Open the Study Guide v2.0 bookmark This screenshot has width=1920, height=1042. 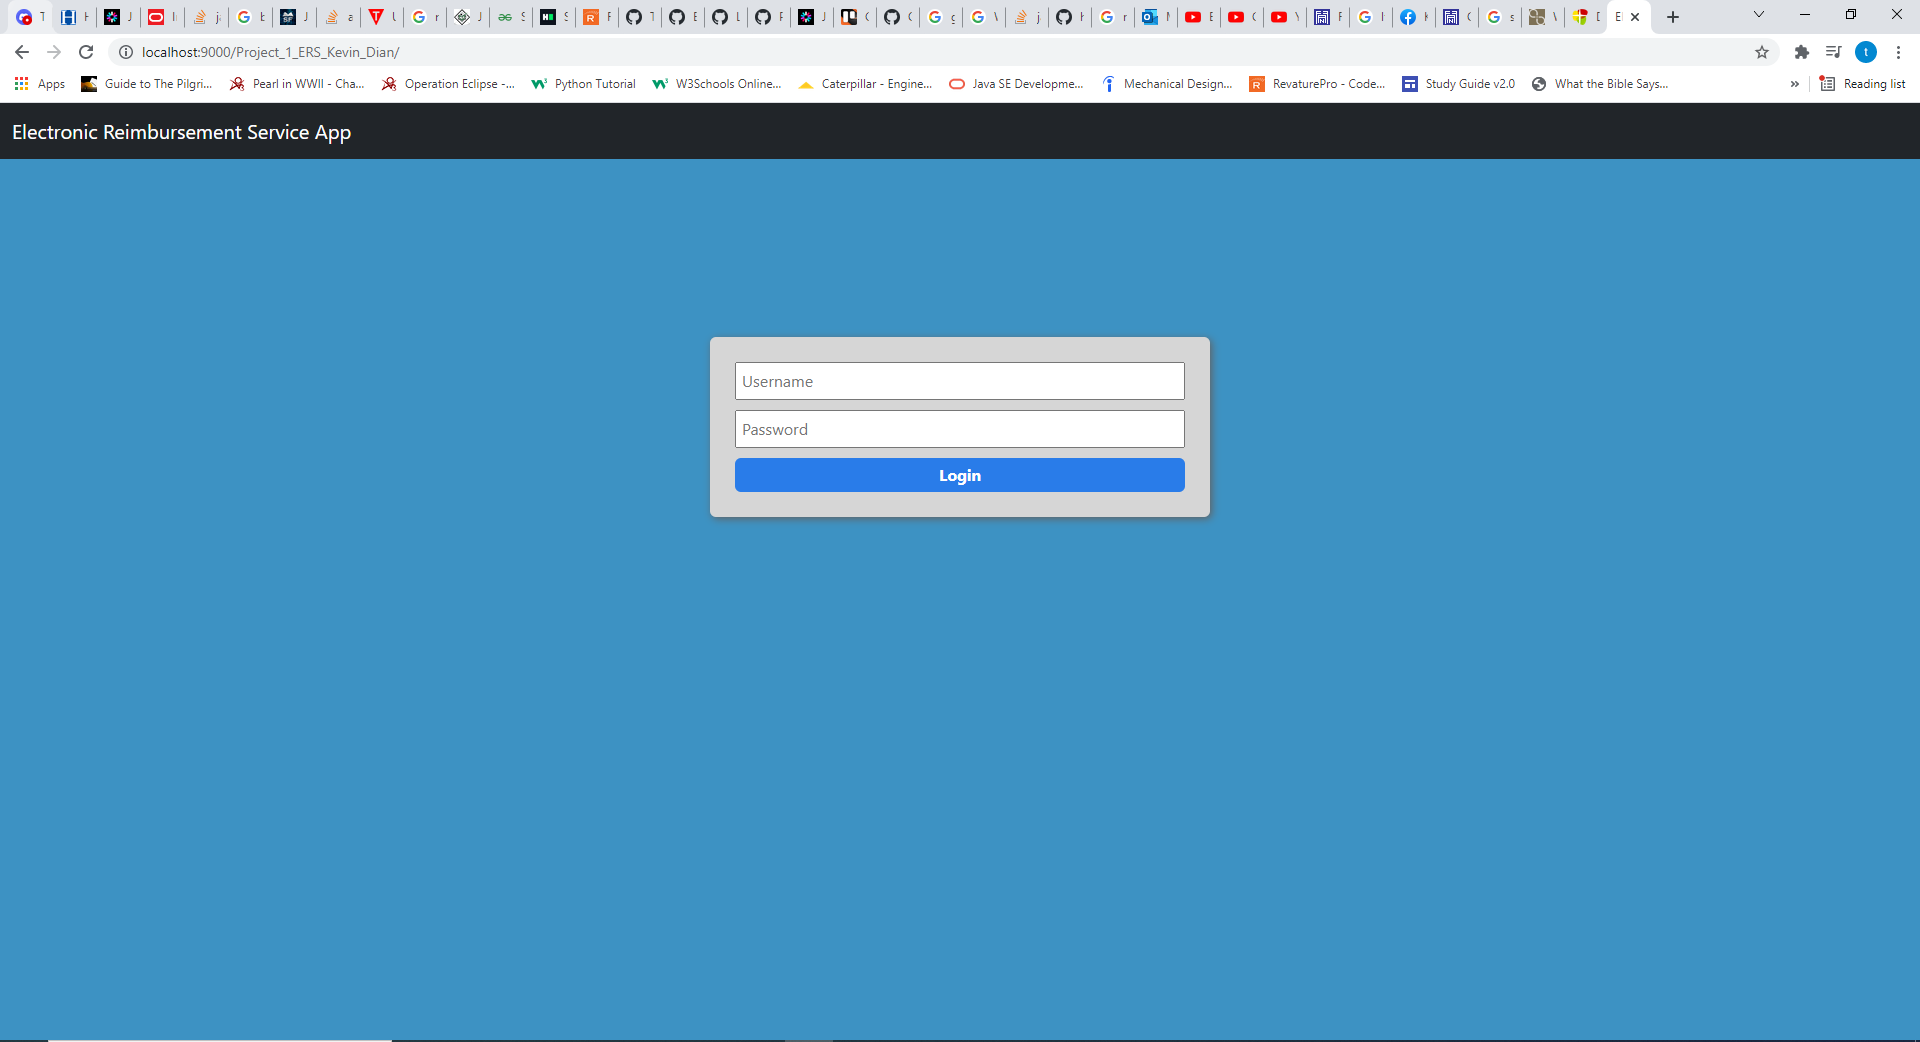pyautogui.click(x=1458, y=84)
